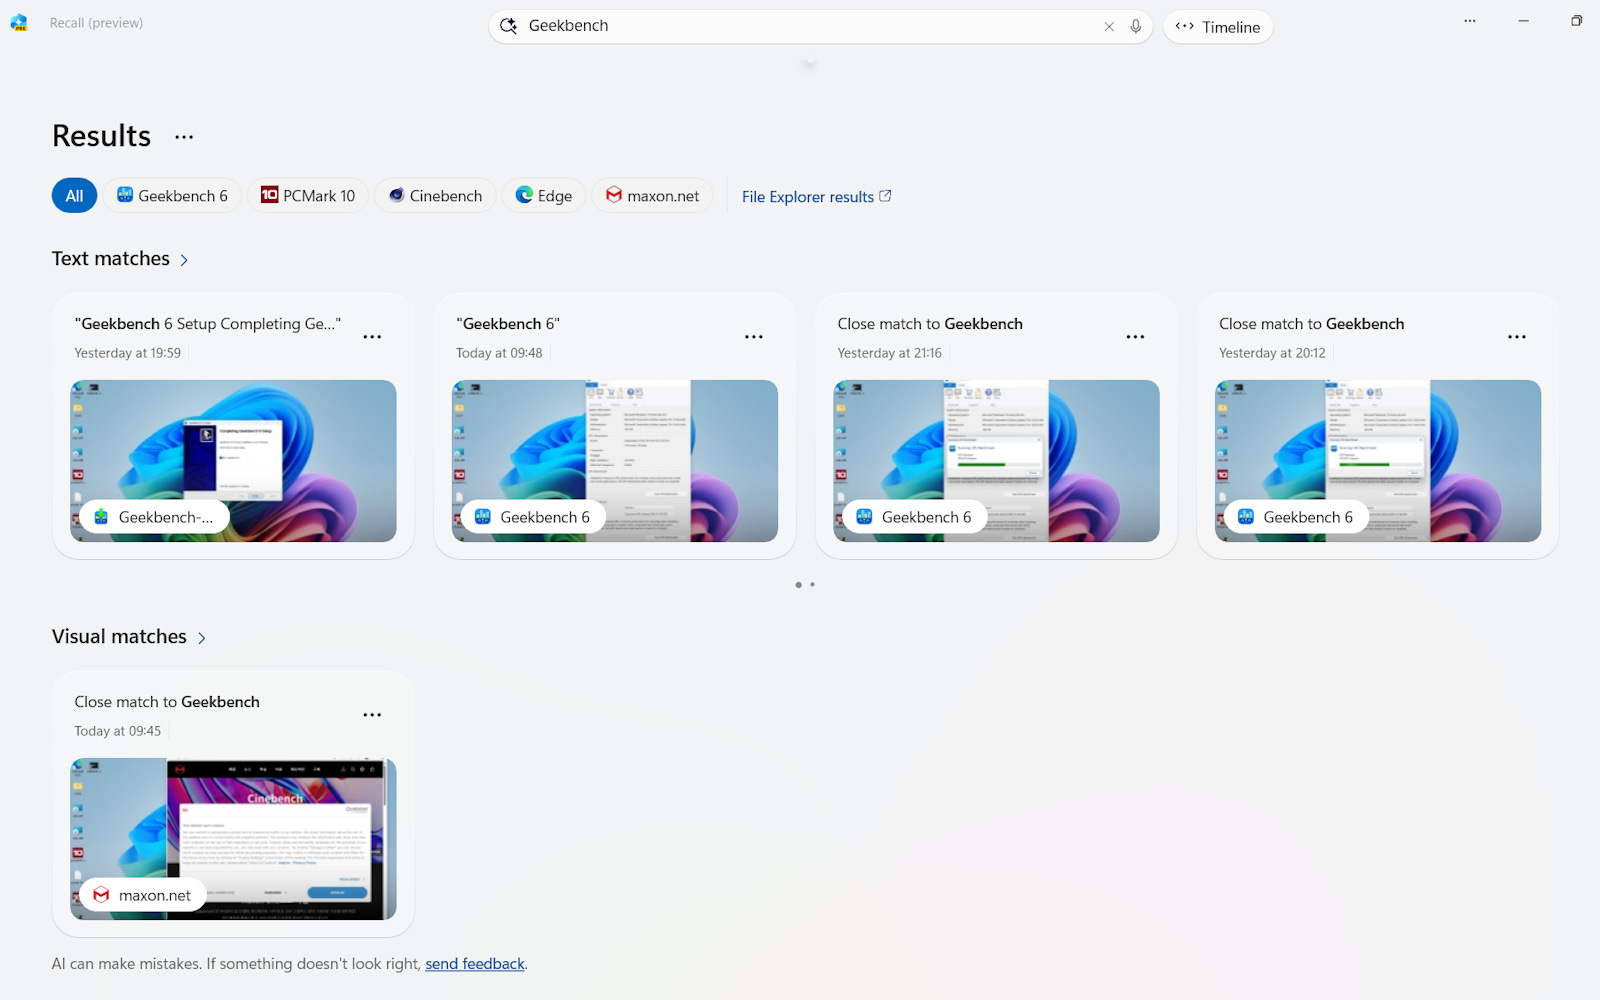Image resolution: width=1600 pixels, height=1000 pixels.
Task: Open the Today at 09:48 snapshot thumbnail
Action: pyautogui.click(x=615, y=461)
